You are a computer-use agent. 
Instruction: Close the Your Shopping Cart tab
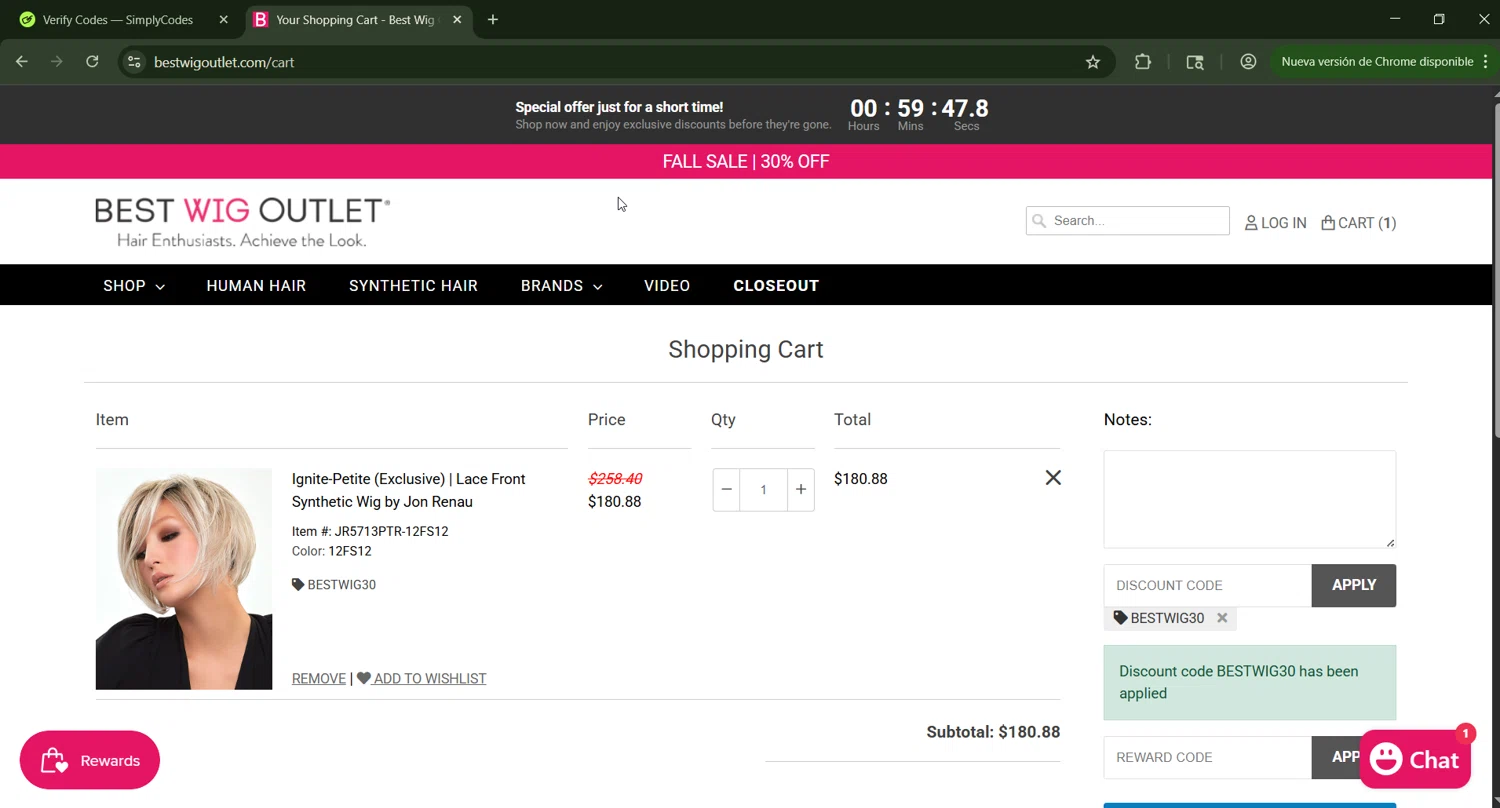[457, 19]
